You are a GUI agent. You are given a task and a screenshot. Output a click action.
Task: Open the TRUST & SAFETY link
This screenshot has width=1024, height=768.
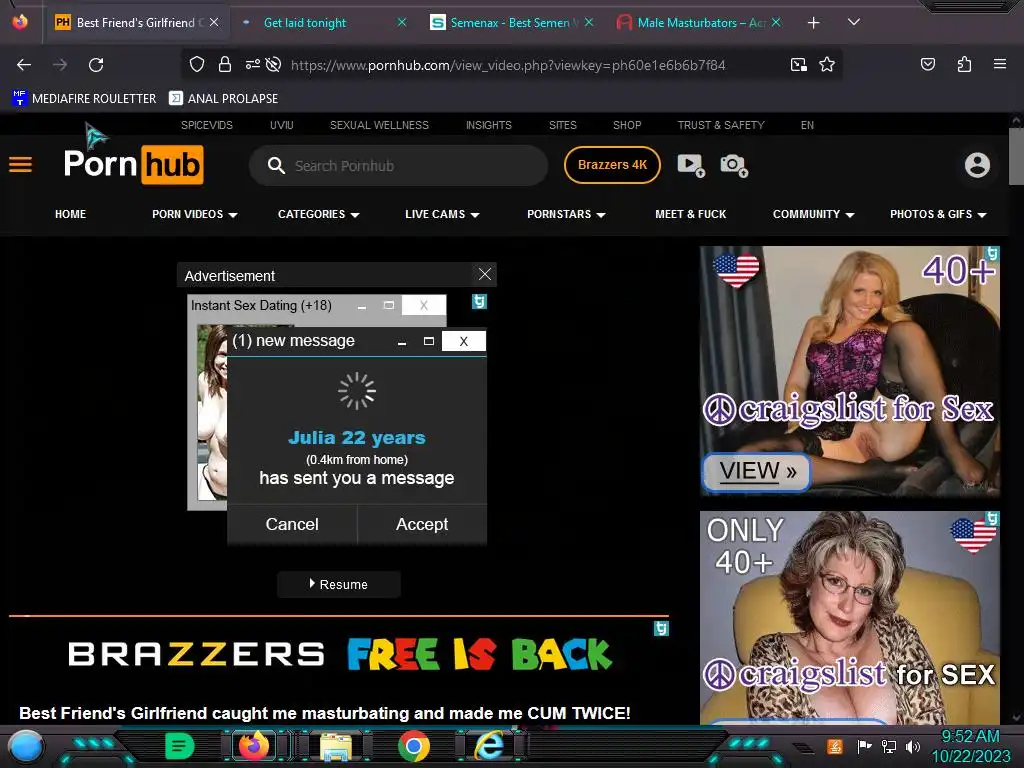[721, 125]
